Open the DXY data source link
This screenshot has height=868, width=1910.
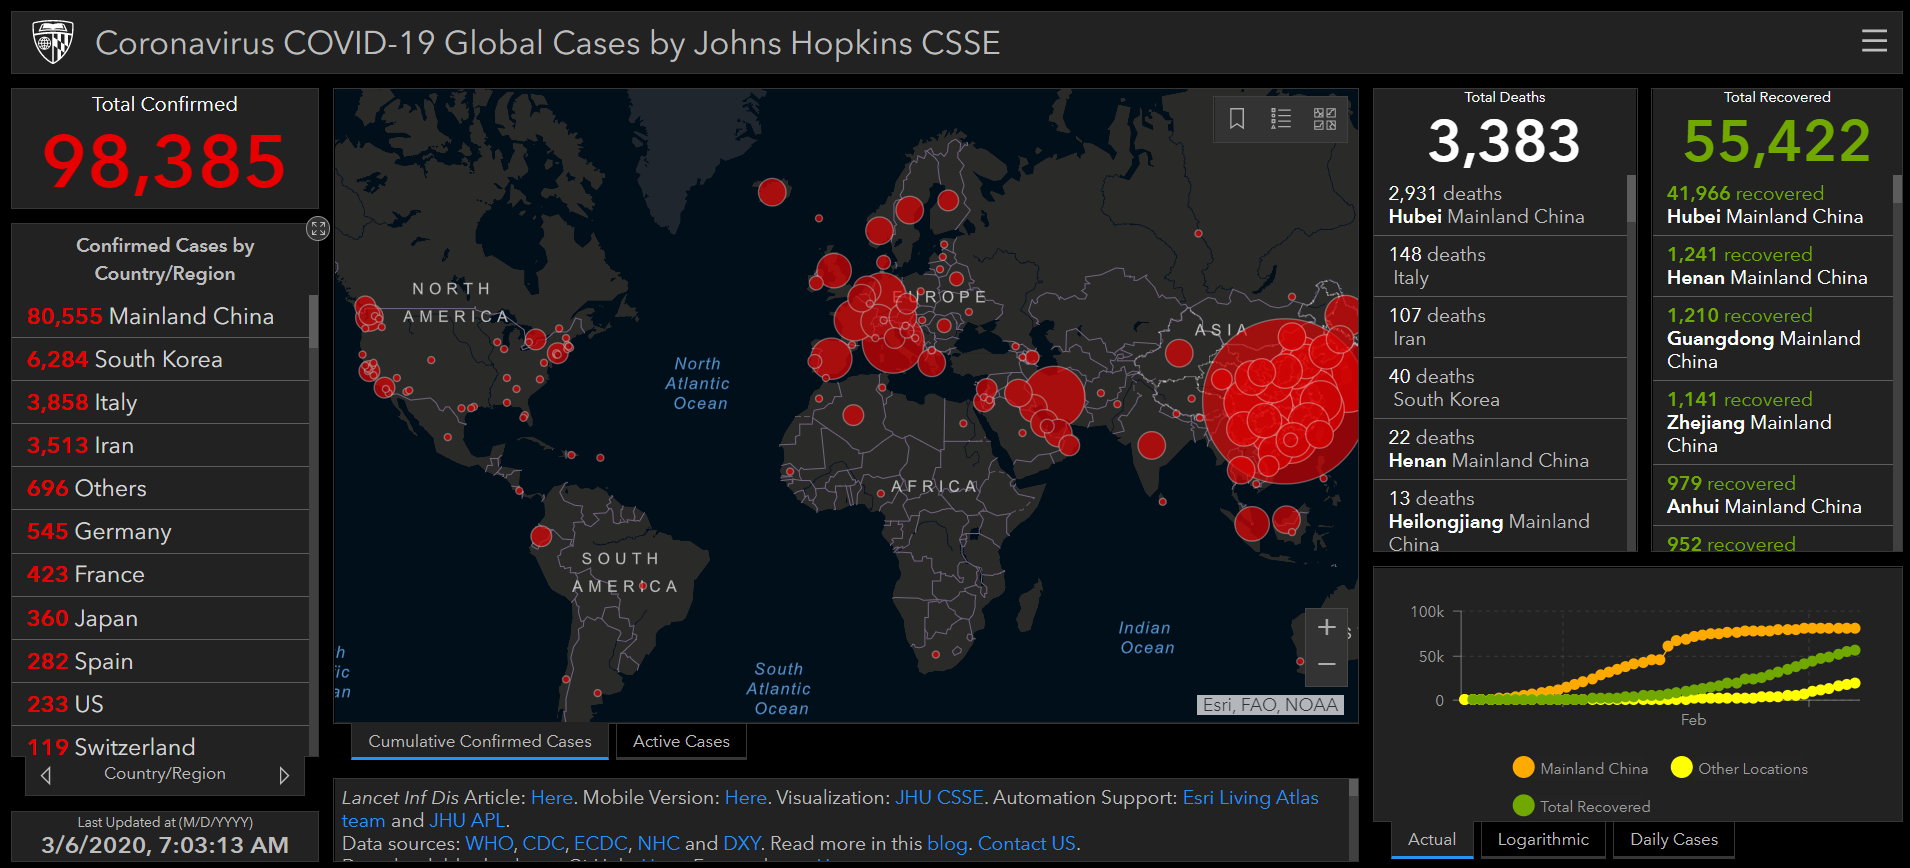(x=741, y=844)
